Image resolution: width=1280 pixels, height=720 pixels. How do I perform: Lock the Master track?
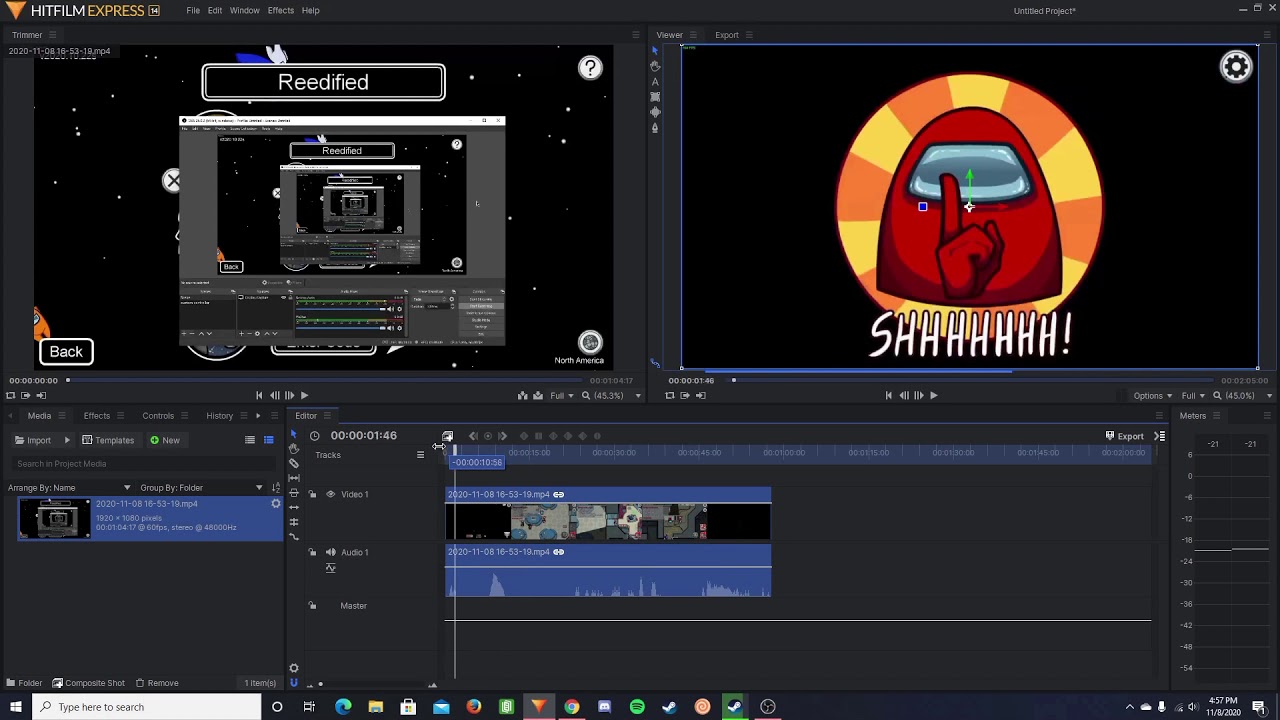(x=312, y=605)
